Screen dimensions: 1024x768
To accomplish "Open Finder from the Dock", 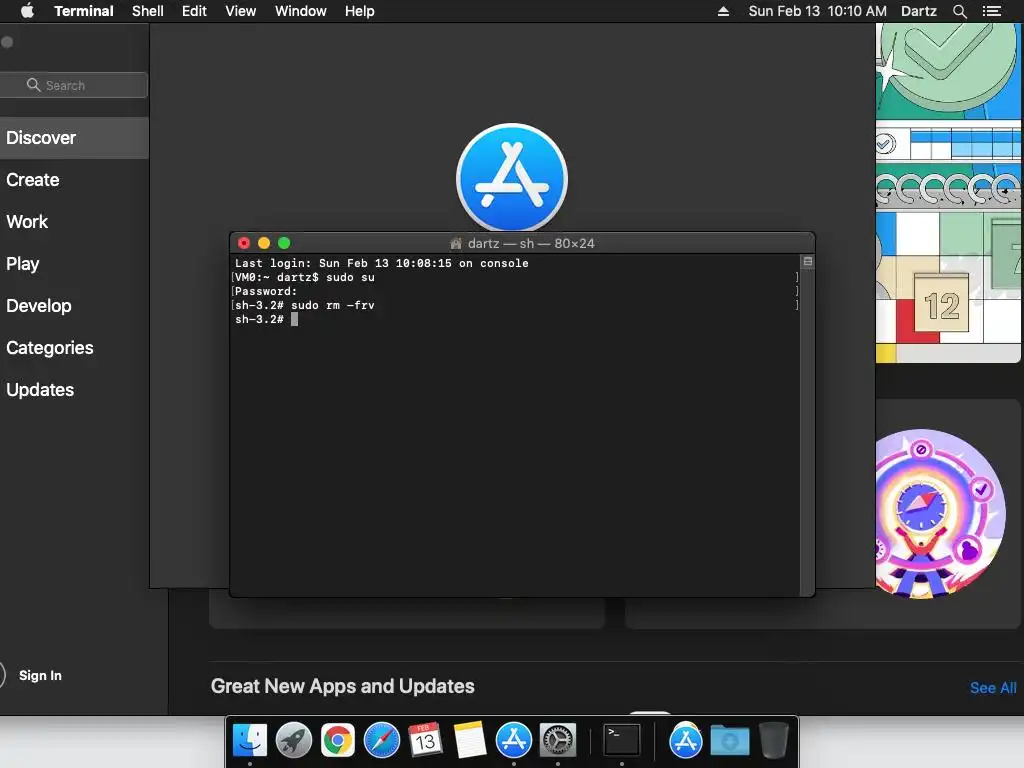I will click(x=250, y=741).
